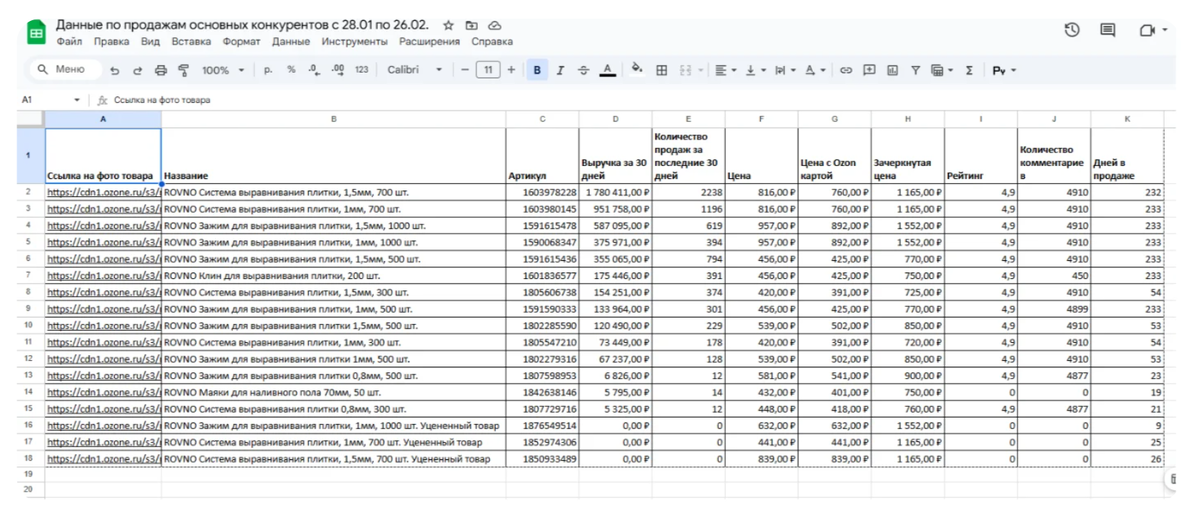The height and width of the screenshot is (524, 1200).
Task: Select the Выручка за 30 дней header cell
Action: 615,155
